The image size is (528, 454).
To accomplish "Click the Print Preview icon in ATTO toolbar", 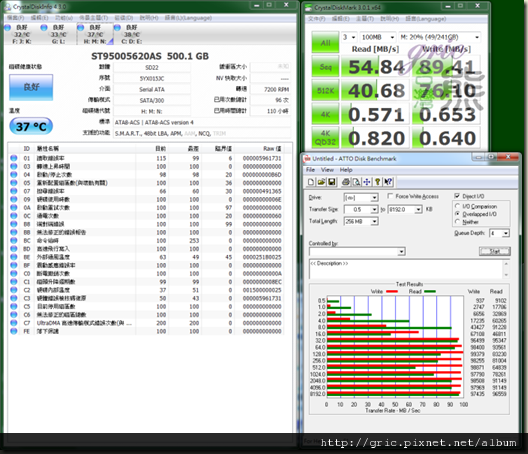I will click(x=356, y=182).
